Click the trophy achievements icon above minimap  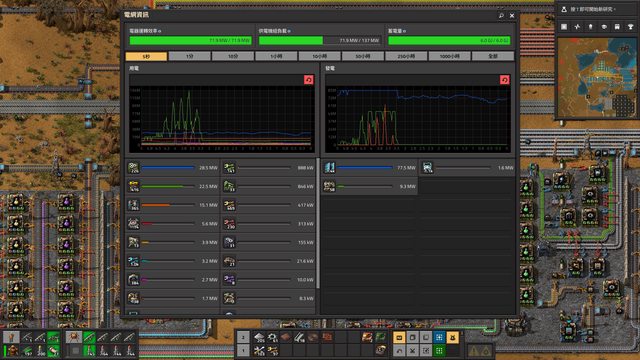[x=631, y=27]
